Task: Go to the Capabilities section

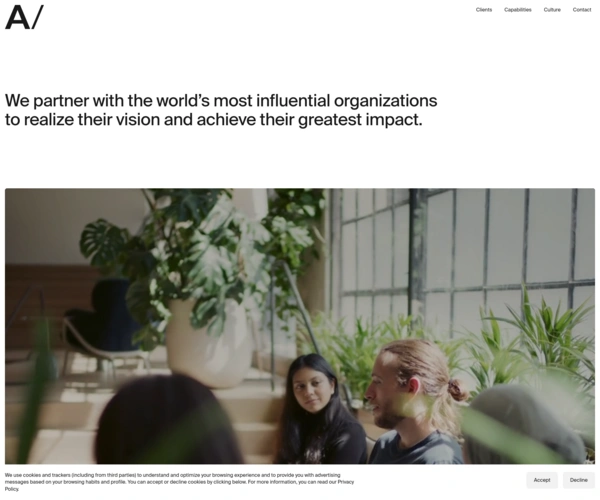Action: (517, 10)
